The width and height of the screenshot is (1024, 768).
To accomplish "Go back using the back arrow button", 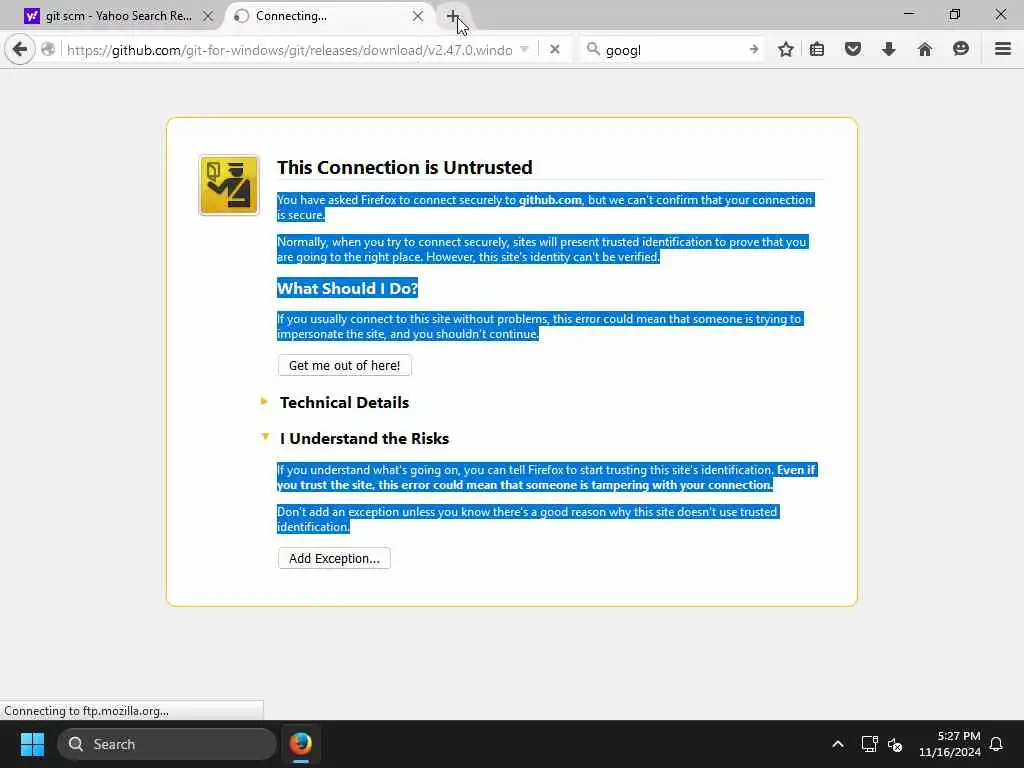I will tap(20, 50).
